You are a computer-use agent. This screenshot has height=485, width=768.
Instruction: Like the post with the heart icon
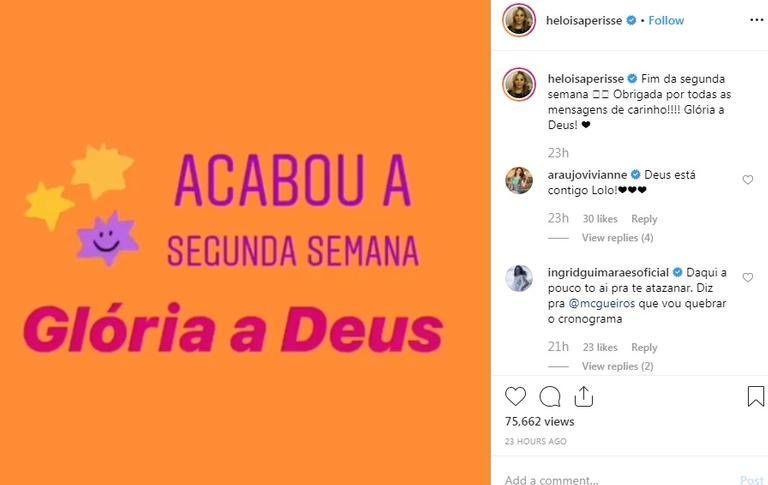[515, 396]
